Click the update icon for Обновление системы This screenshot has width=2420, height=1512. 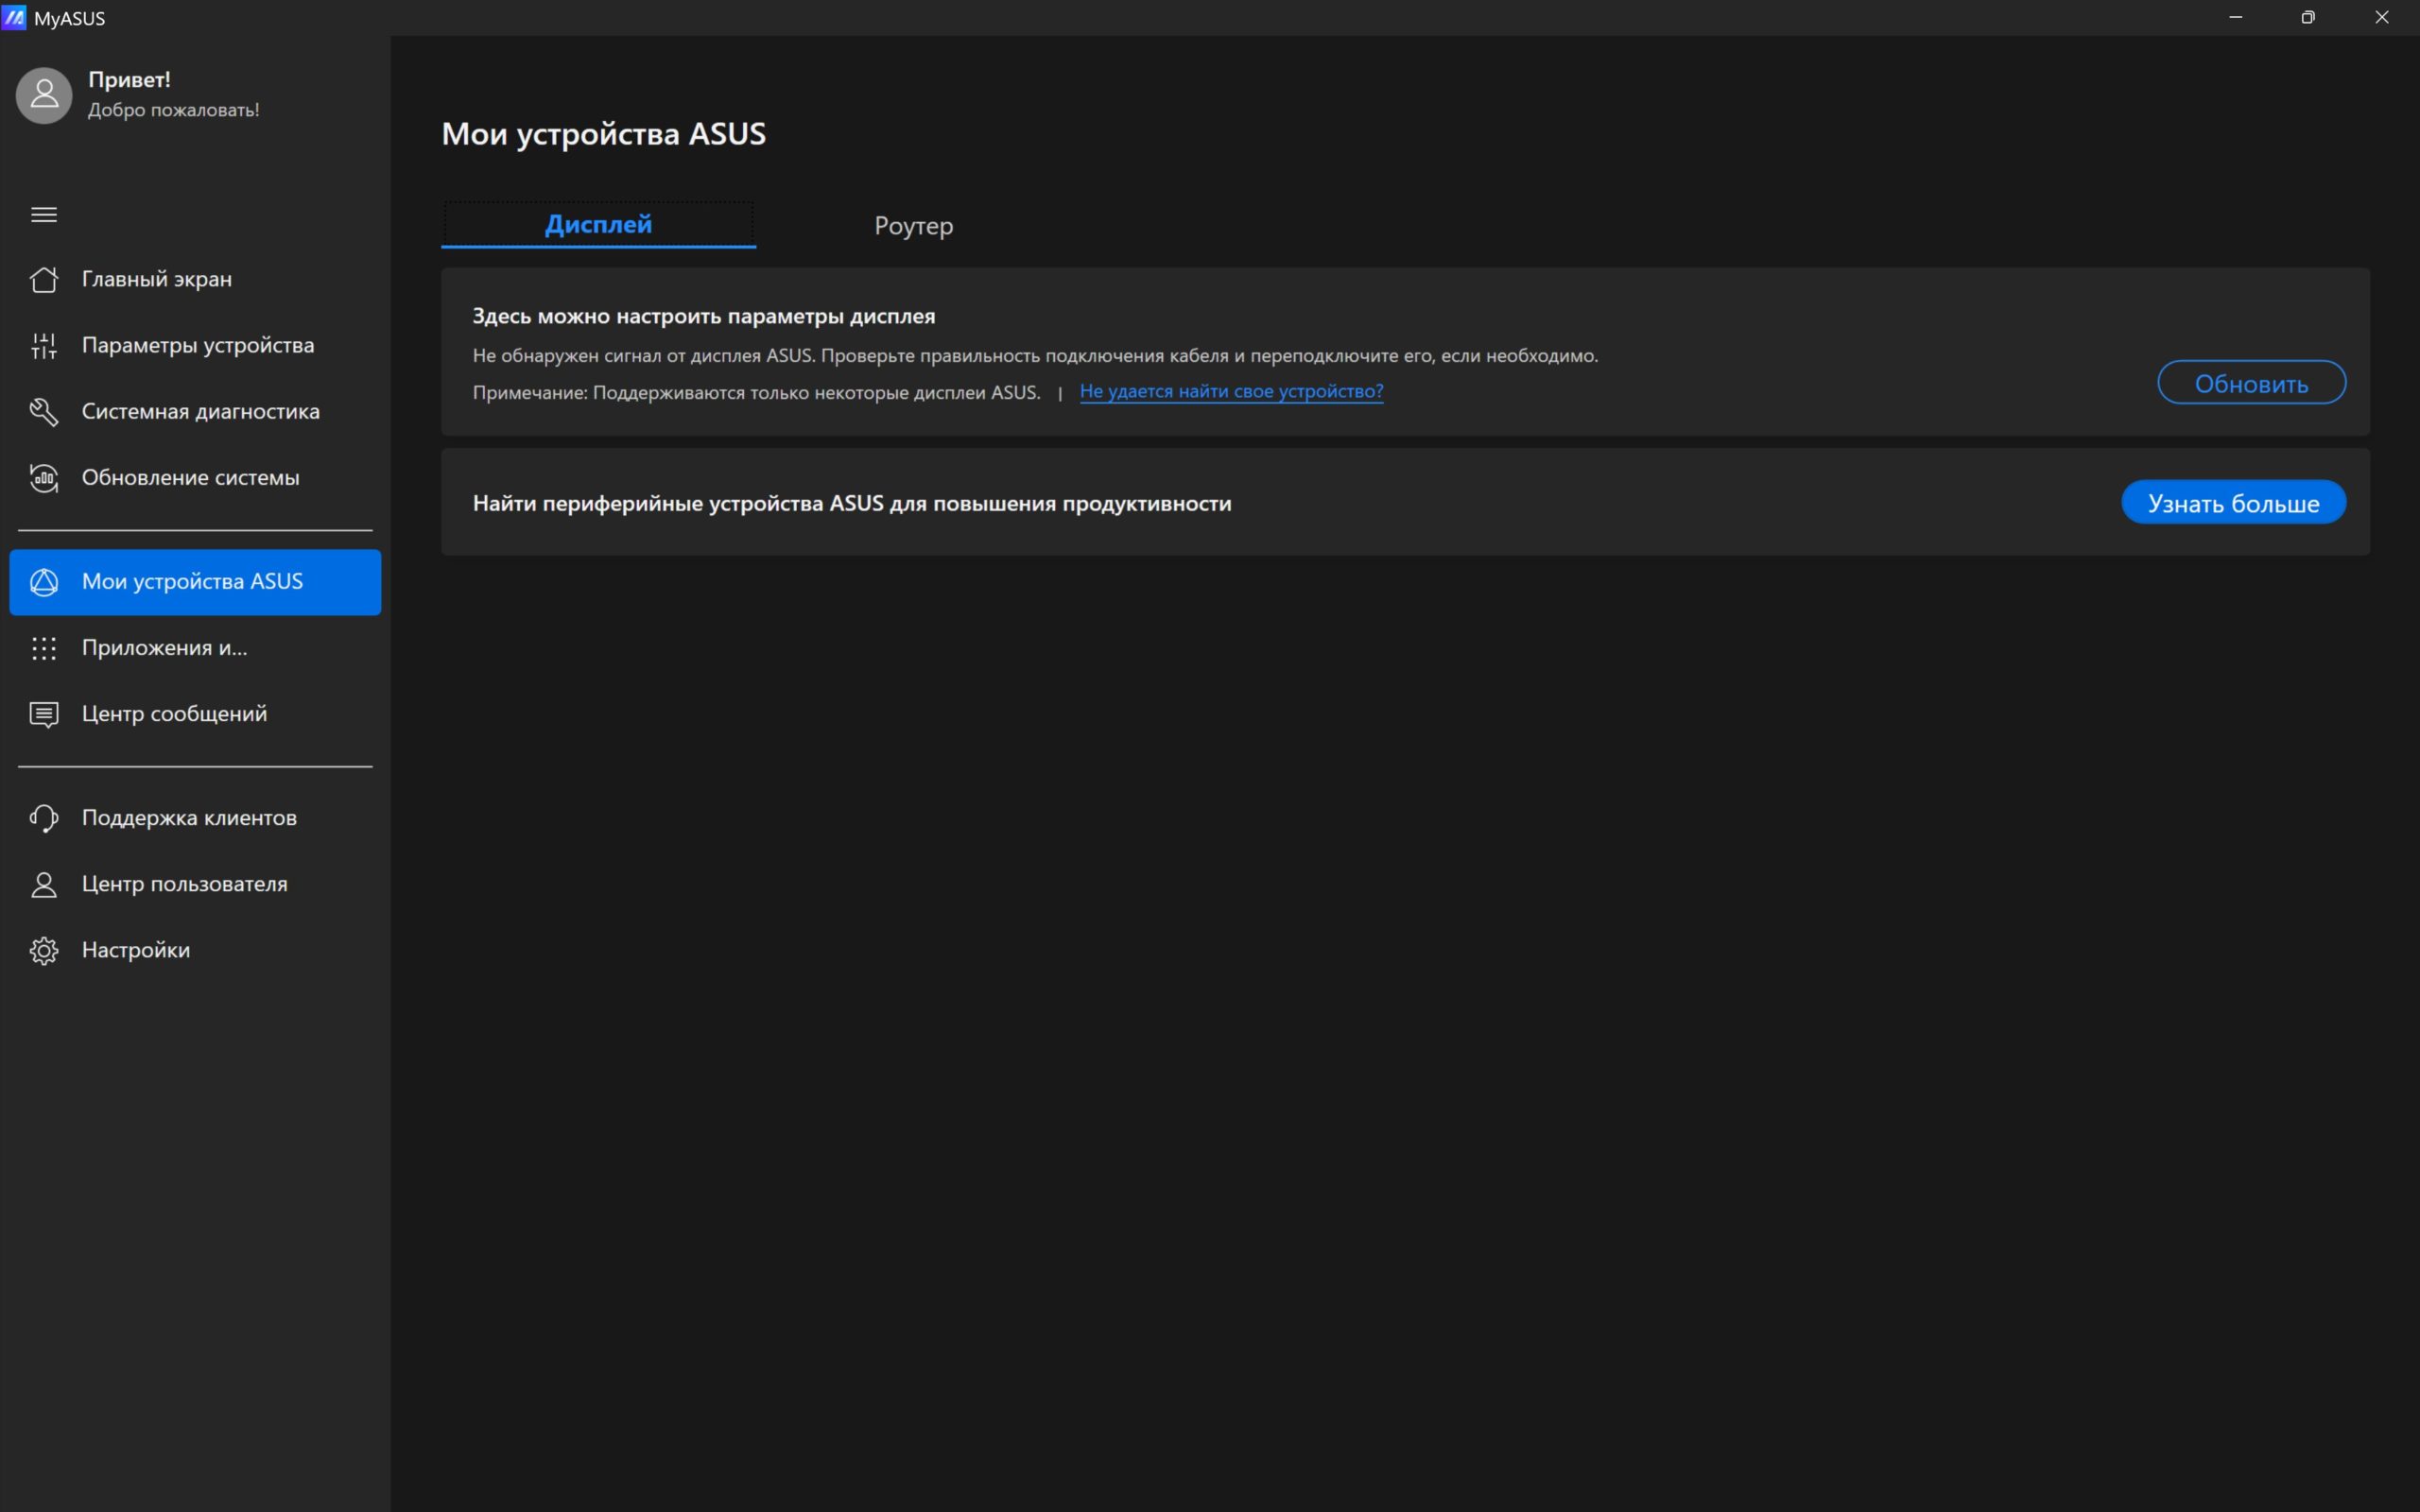click(44, 477)
